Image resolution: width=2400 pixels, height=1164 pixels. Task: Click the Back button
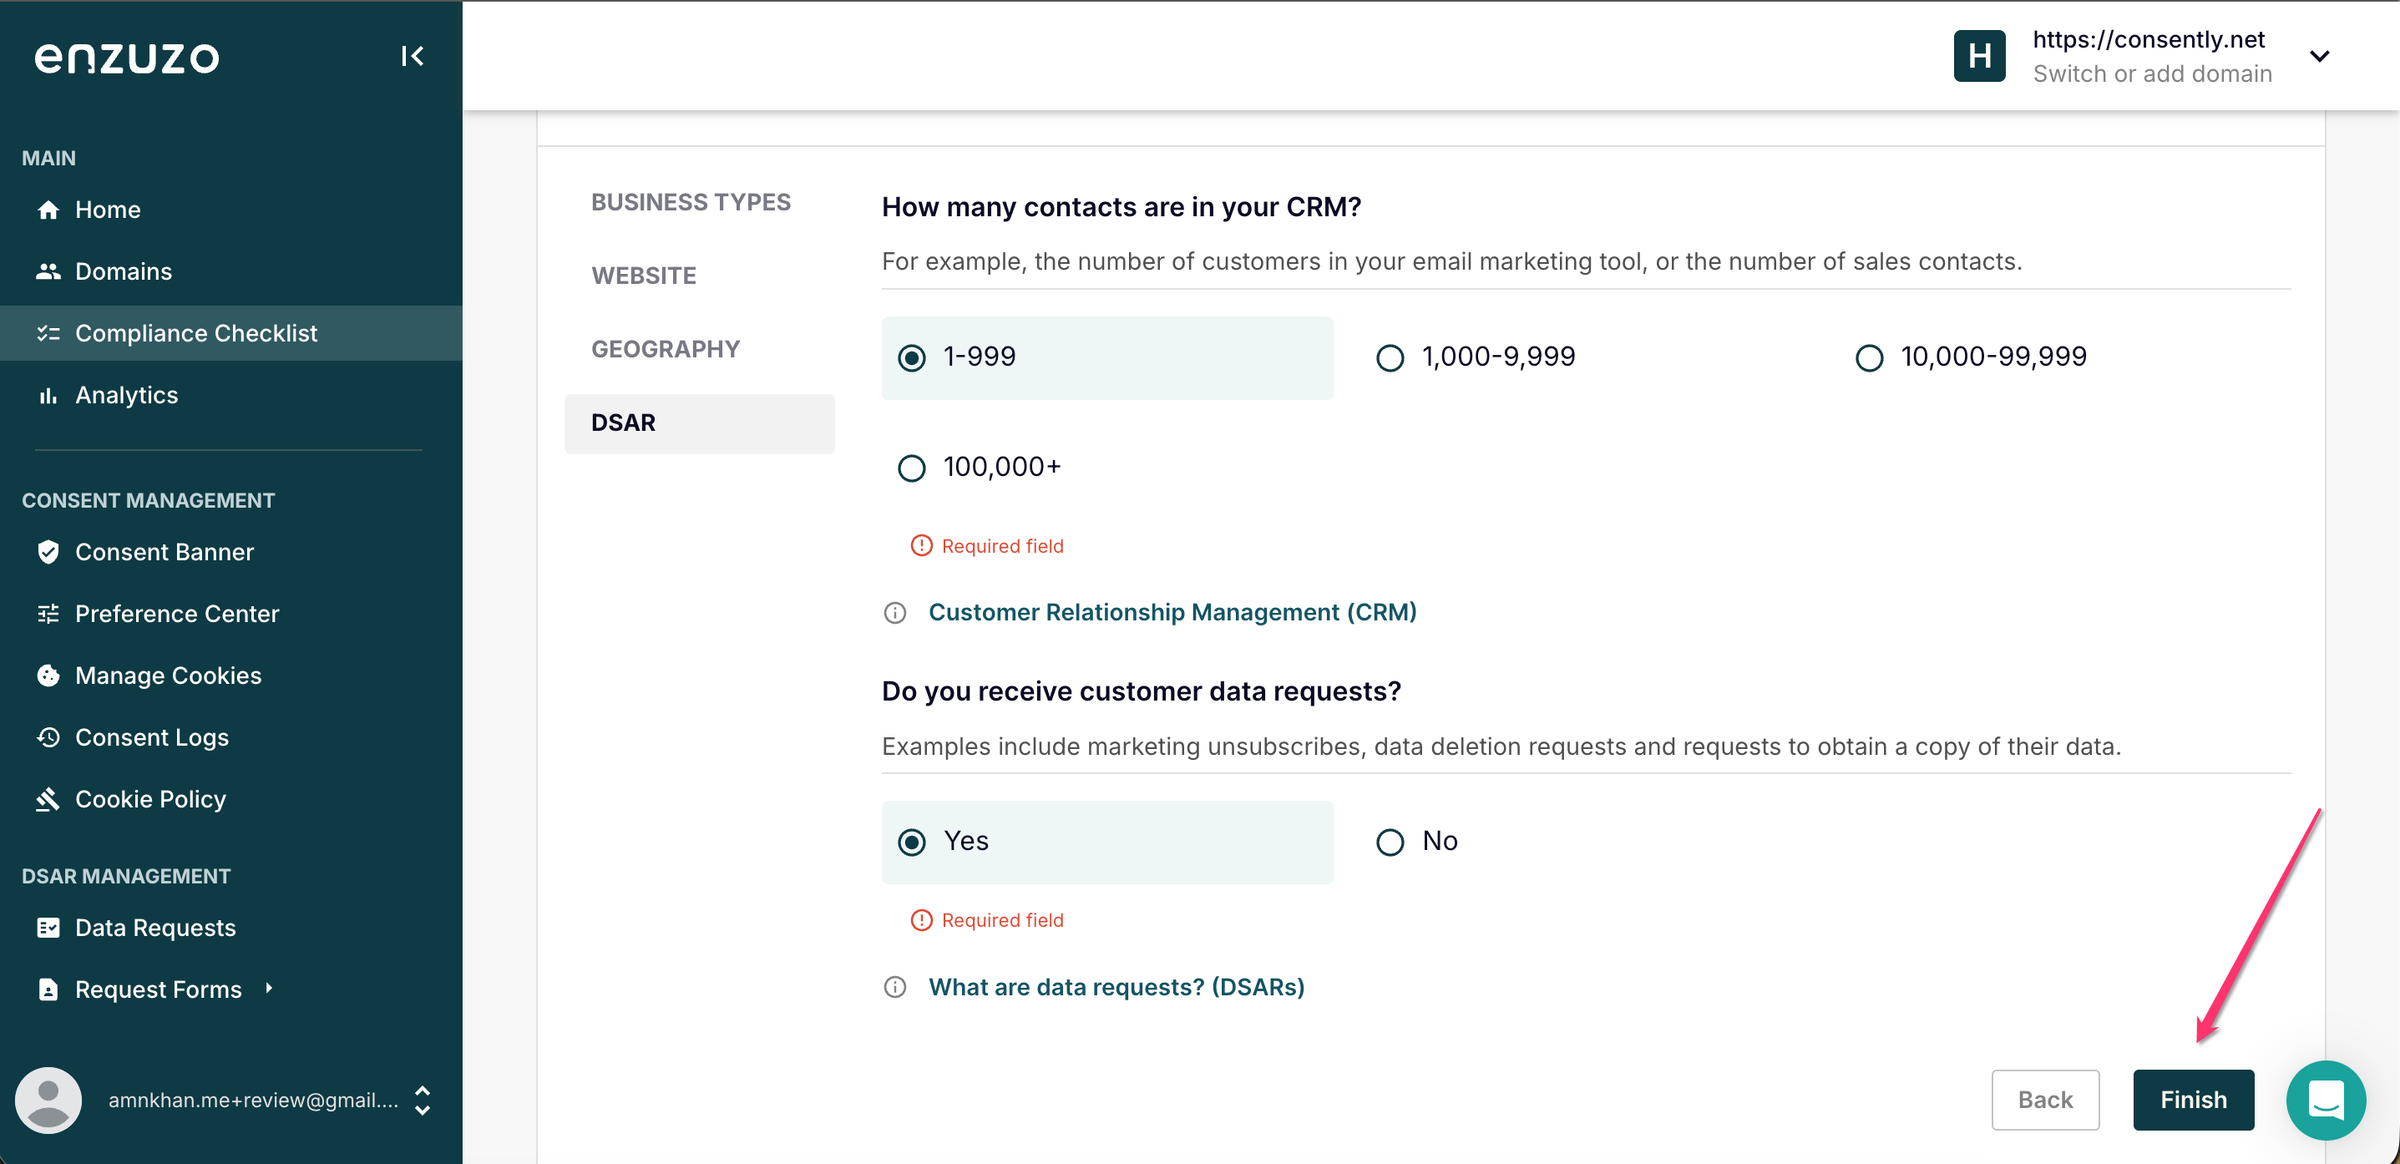click(x=2045, y=1100)
